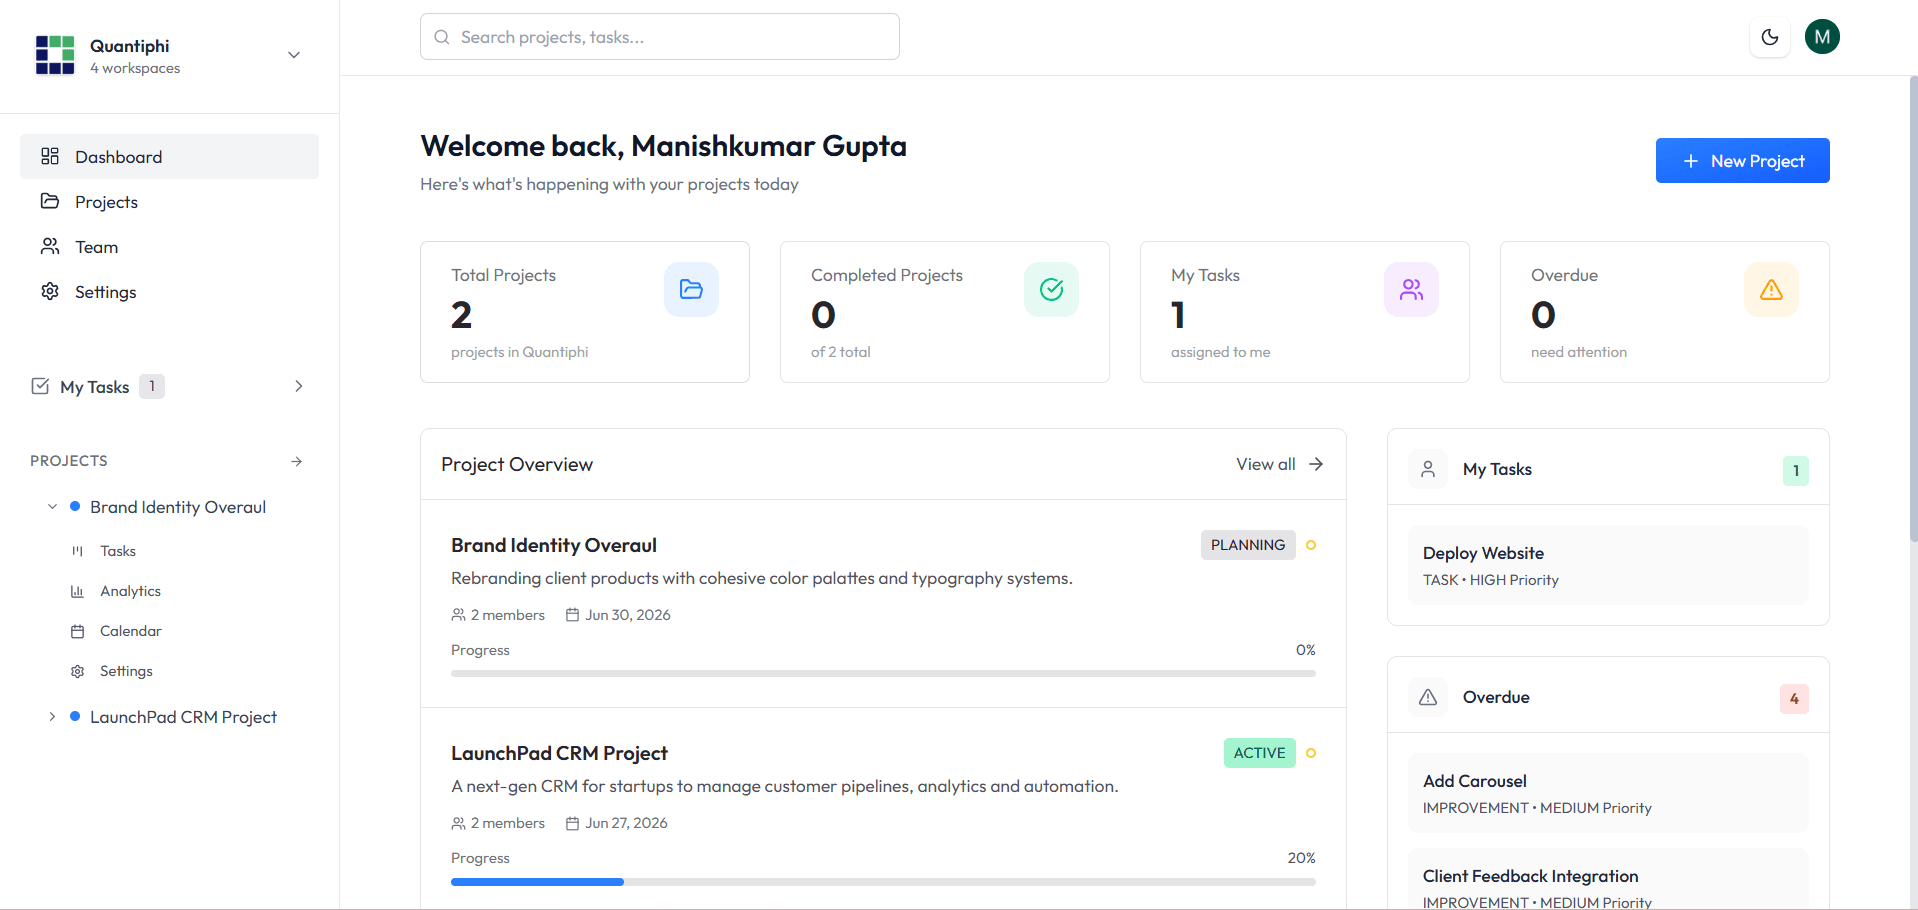This screenshot has height=910, width=1918.
Task: Click the PLANNING status badge
Action: pos(1248,545)
